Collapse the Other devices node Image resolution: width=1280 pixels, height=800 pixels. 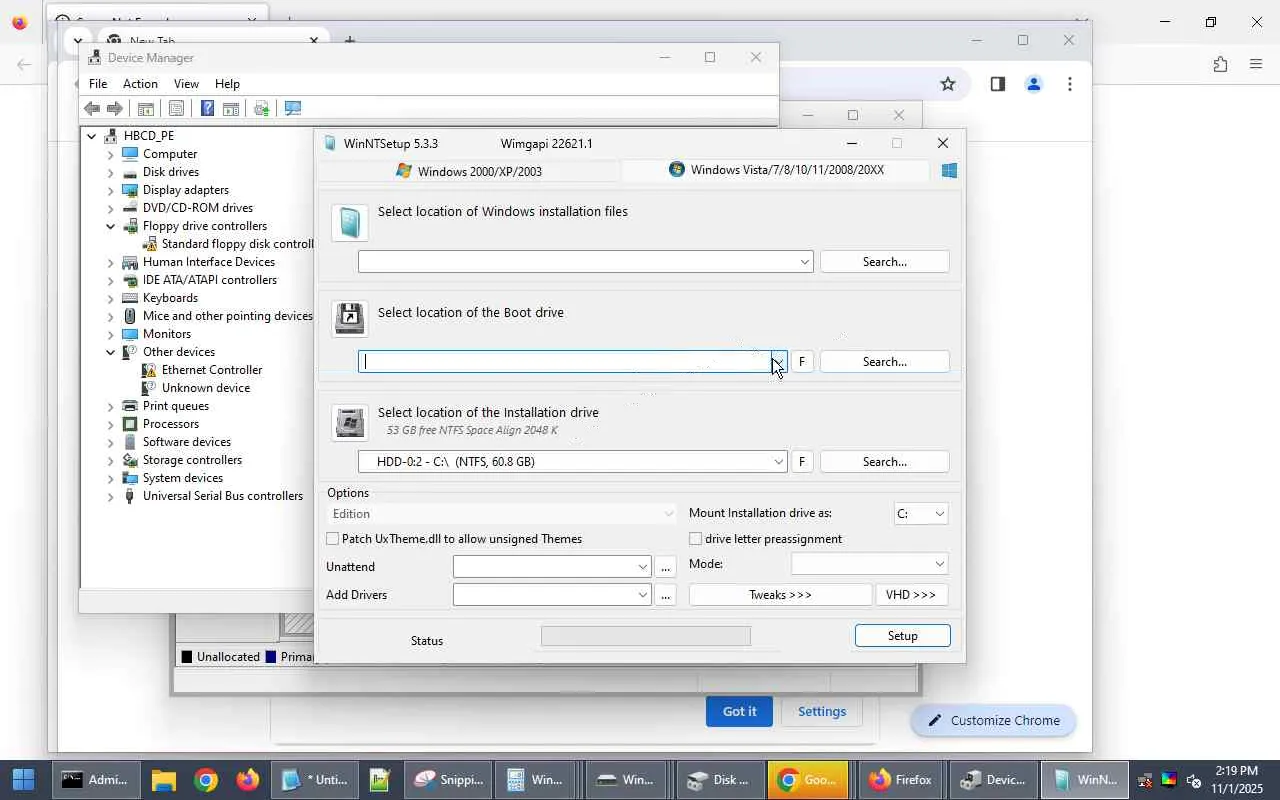pyautogui.click(x=111, y=352)
